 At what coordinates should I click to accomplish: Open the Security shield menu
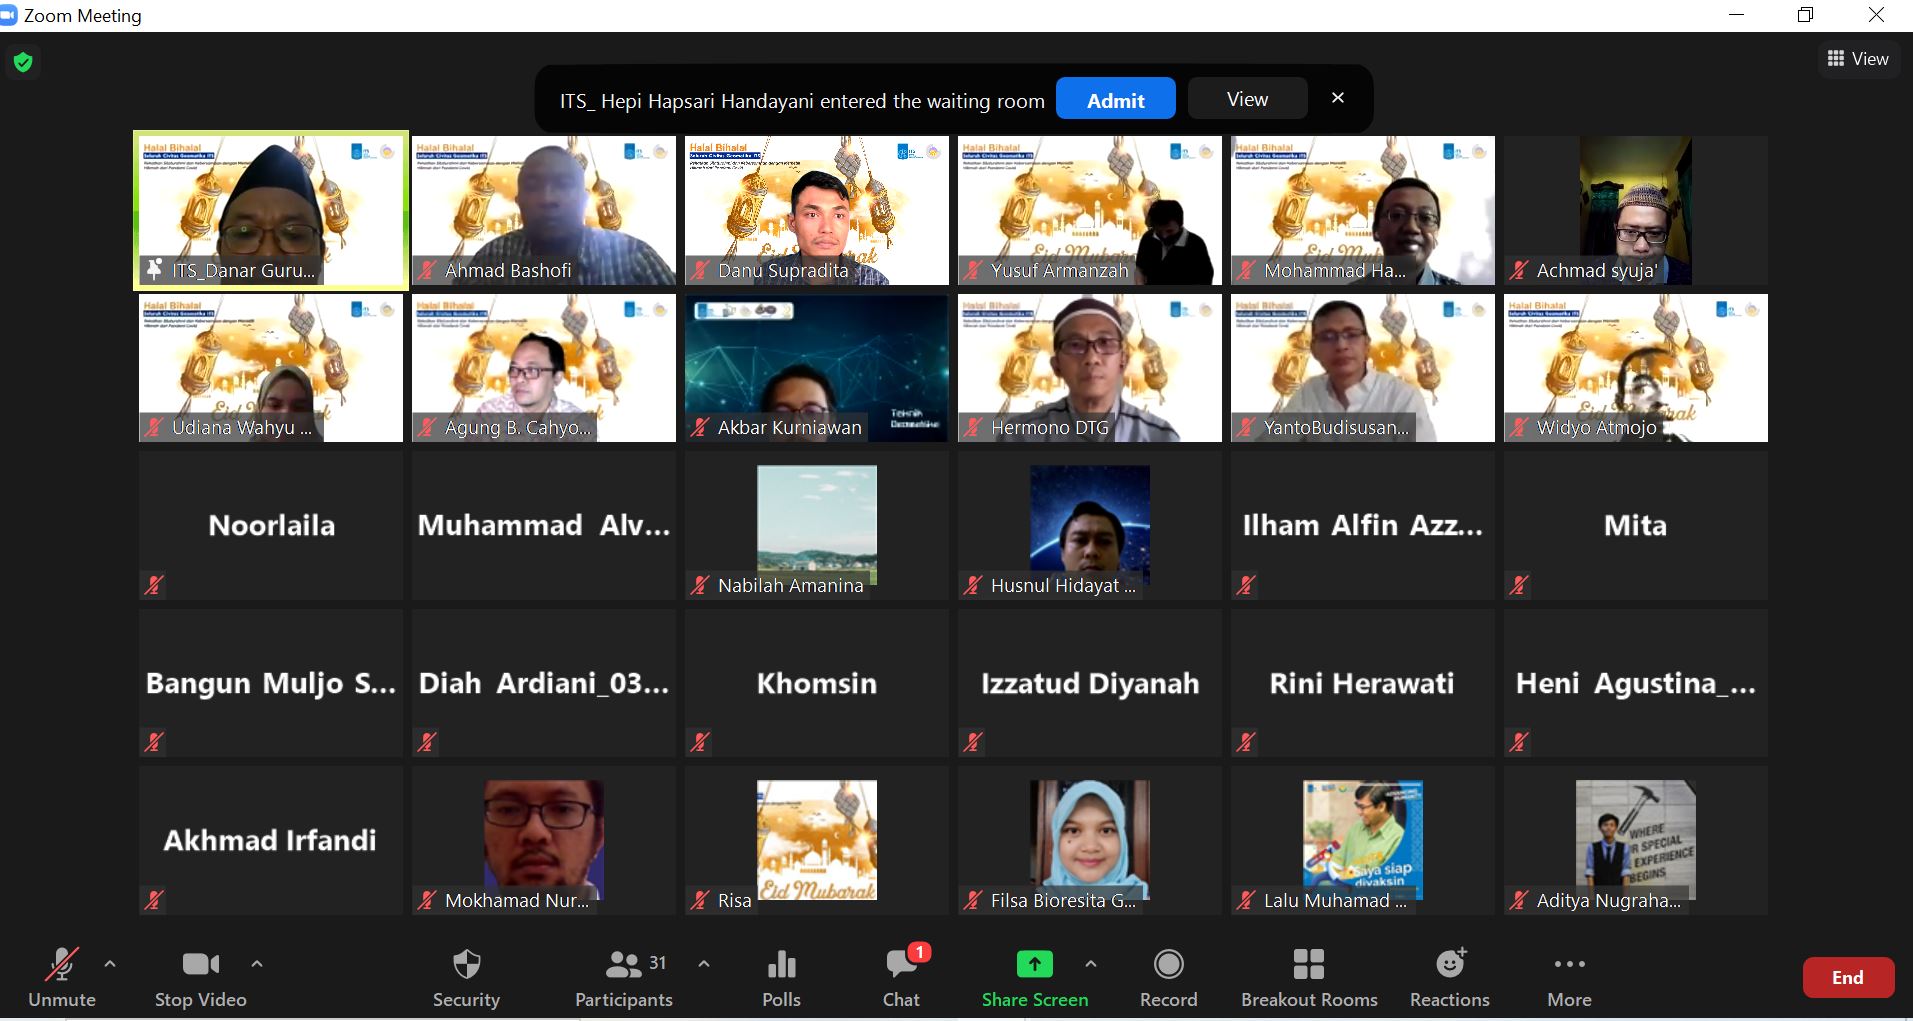point(466,979)
